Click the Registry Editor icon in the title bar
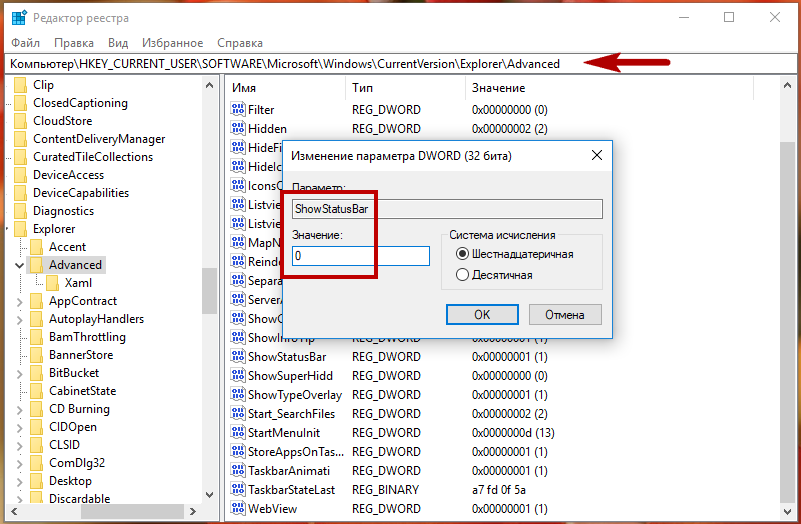 pos(19,17)
